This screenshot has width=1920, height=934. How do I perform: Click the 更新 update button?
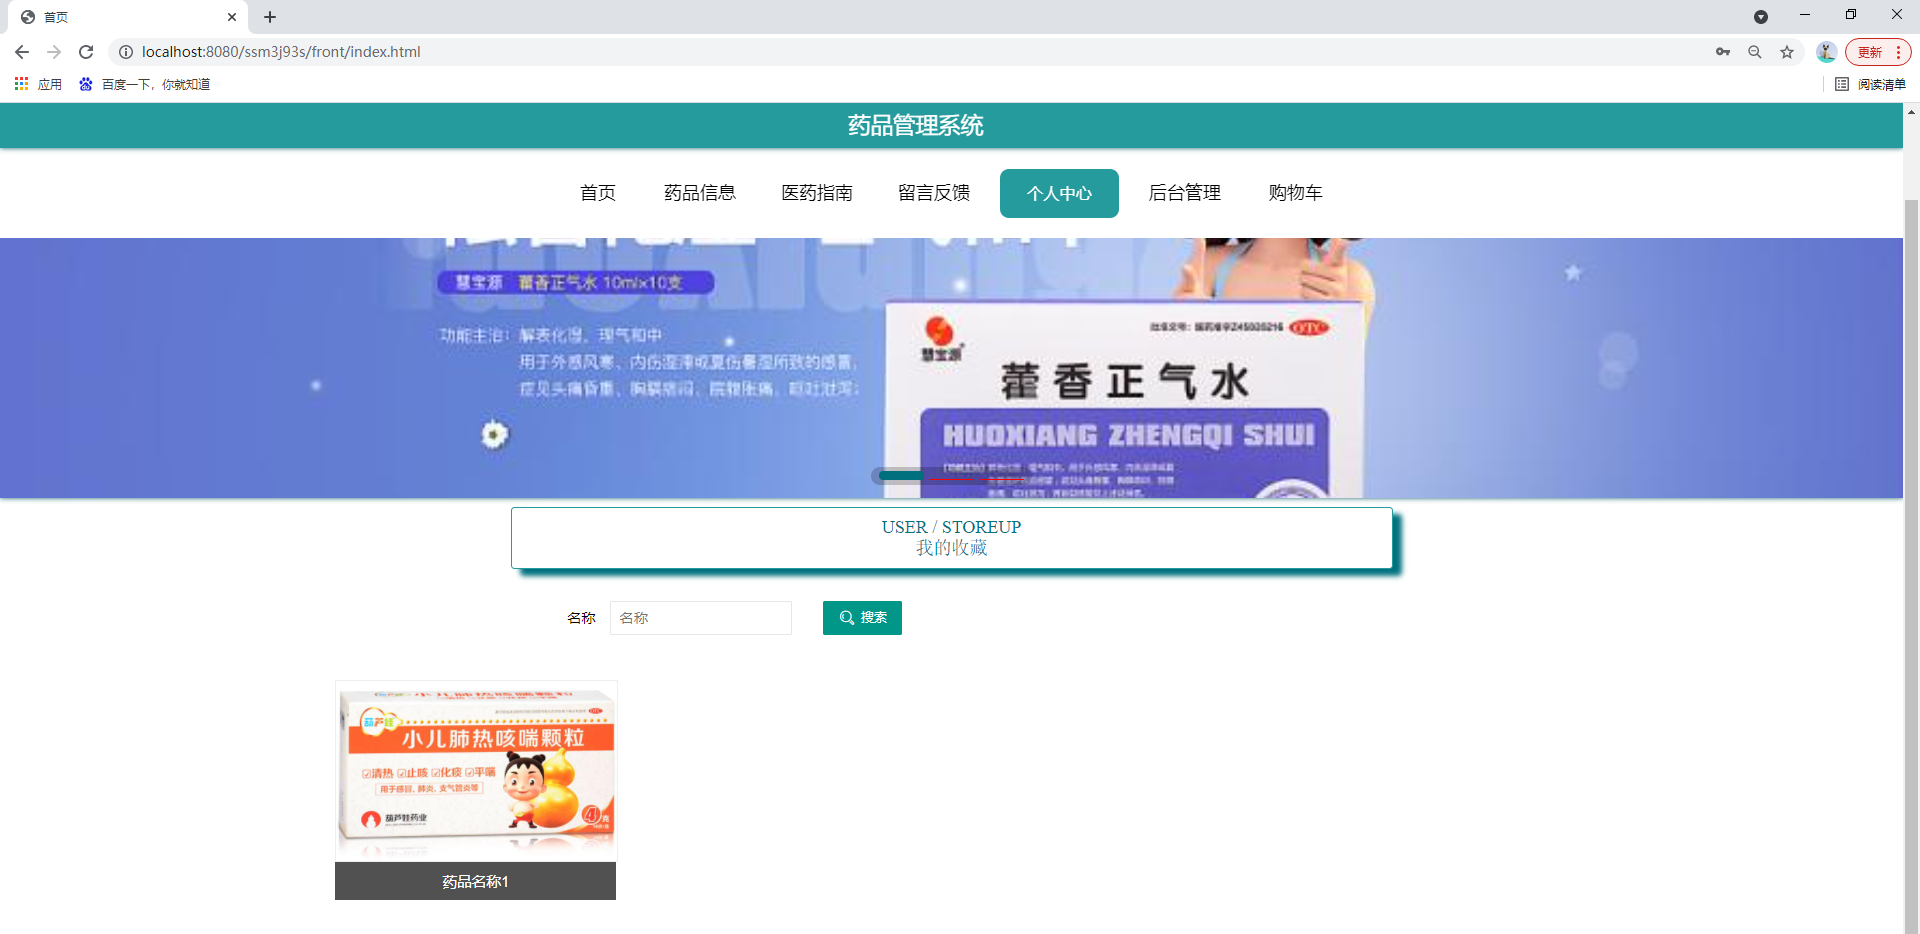pos(1878,52)
